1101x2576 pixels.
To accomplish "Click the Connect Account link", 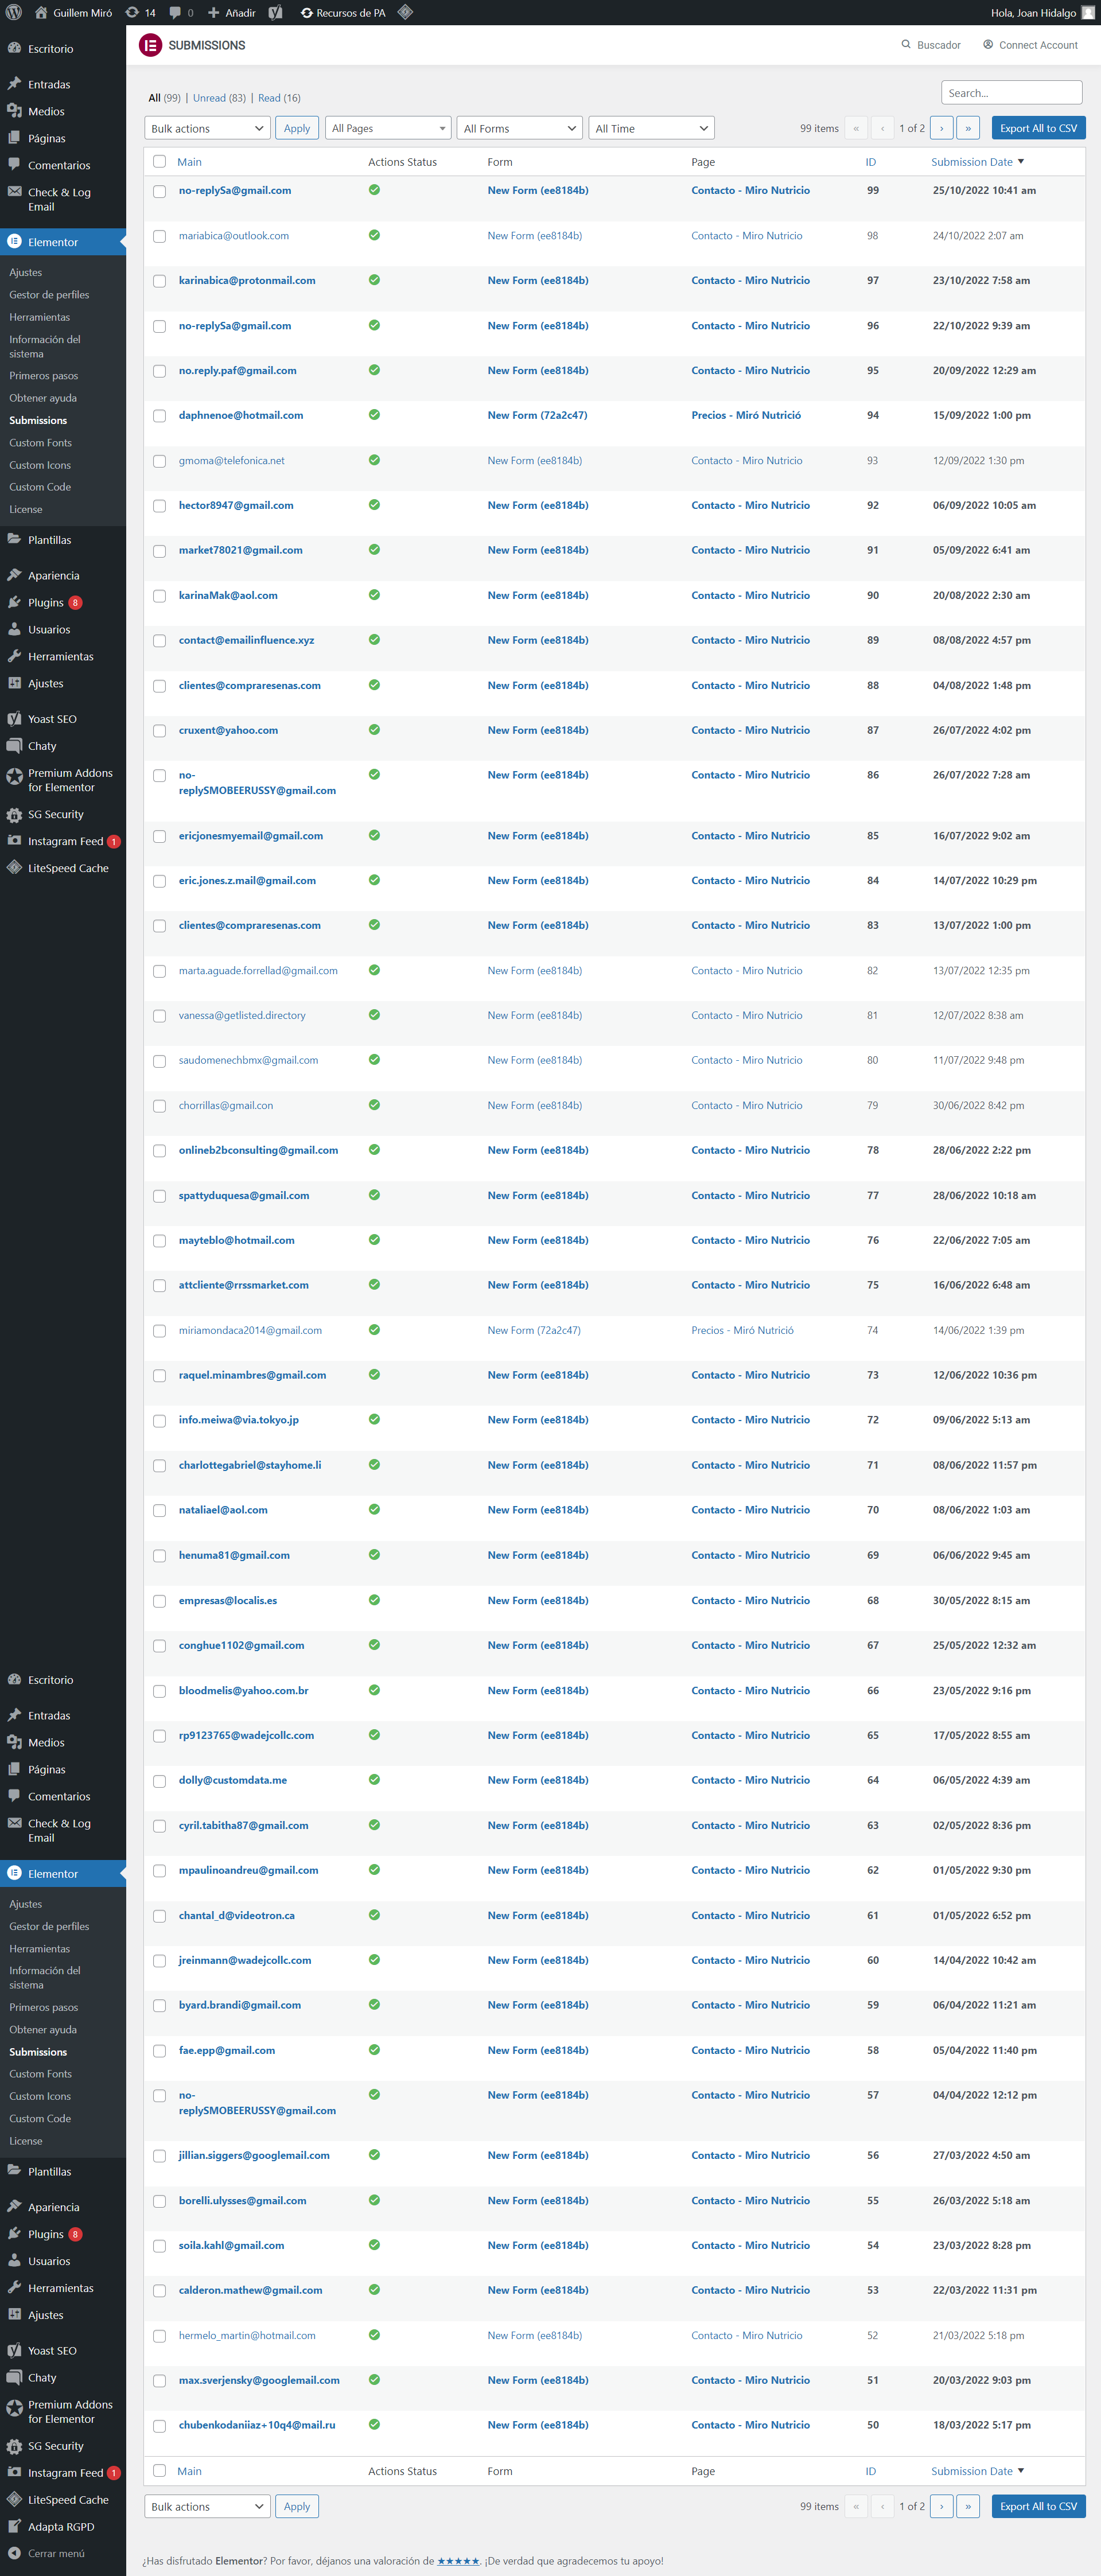I will pos(1037,45).
